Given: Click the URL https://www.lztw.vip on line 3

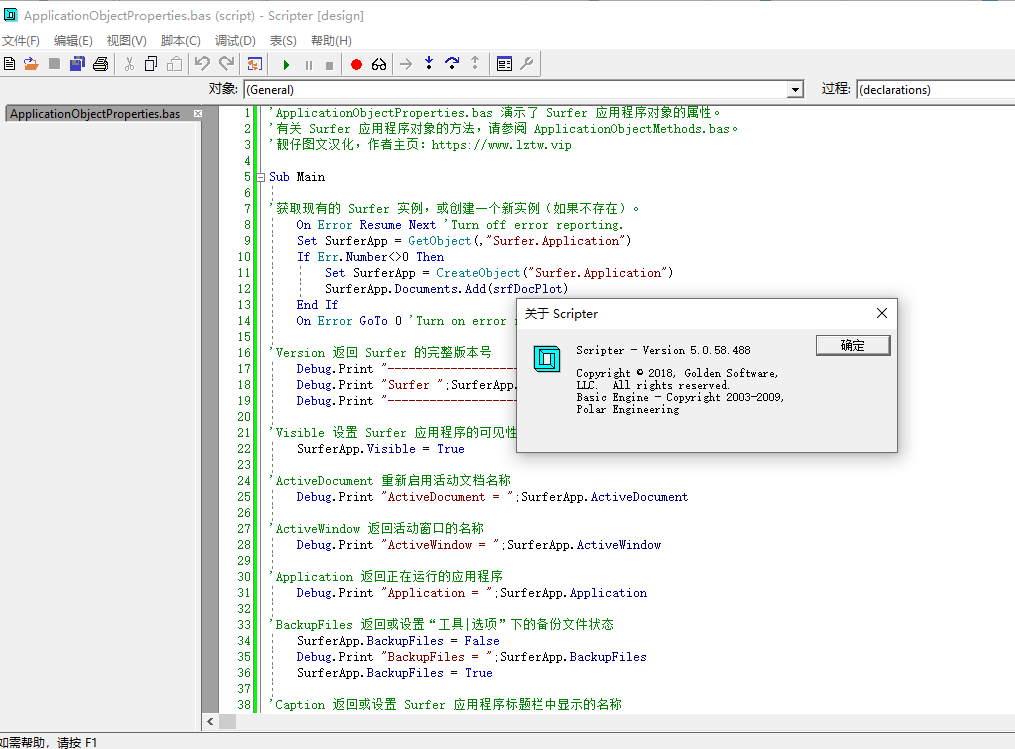Looking at the screenshot, I should tap(502, 145).
